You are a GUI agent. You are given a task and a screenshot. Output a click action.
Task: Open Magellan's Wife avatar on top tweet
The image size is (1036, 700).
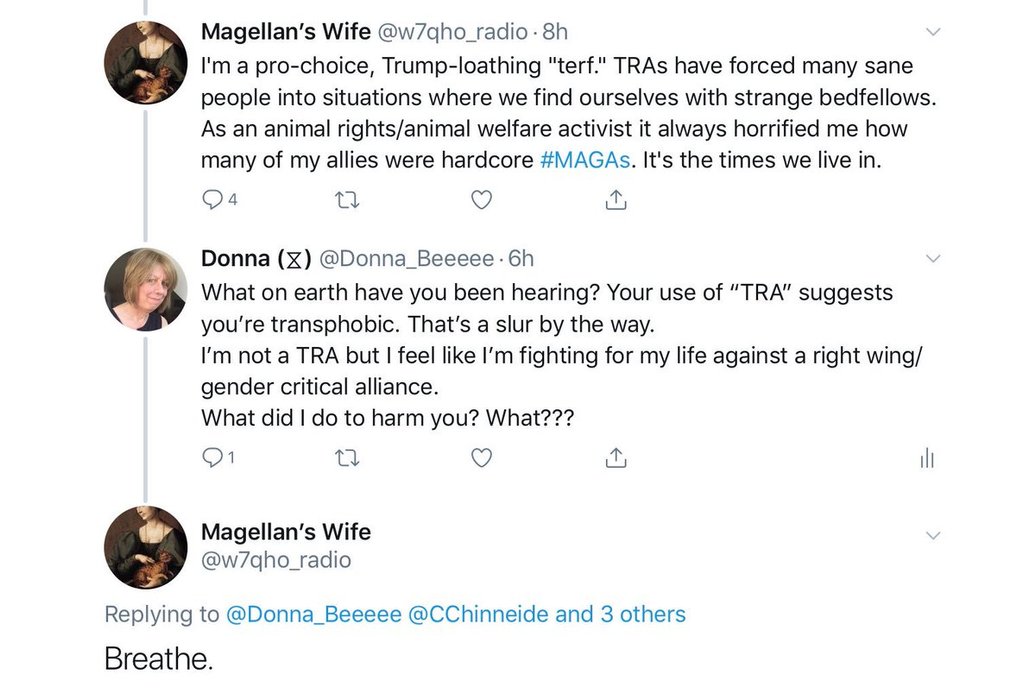[146, 62]
